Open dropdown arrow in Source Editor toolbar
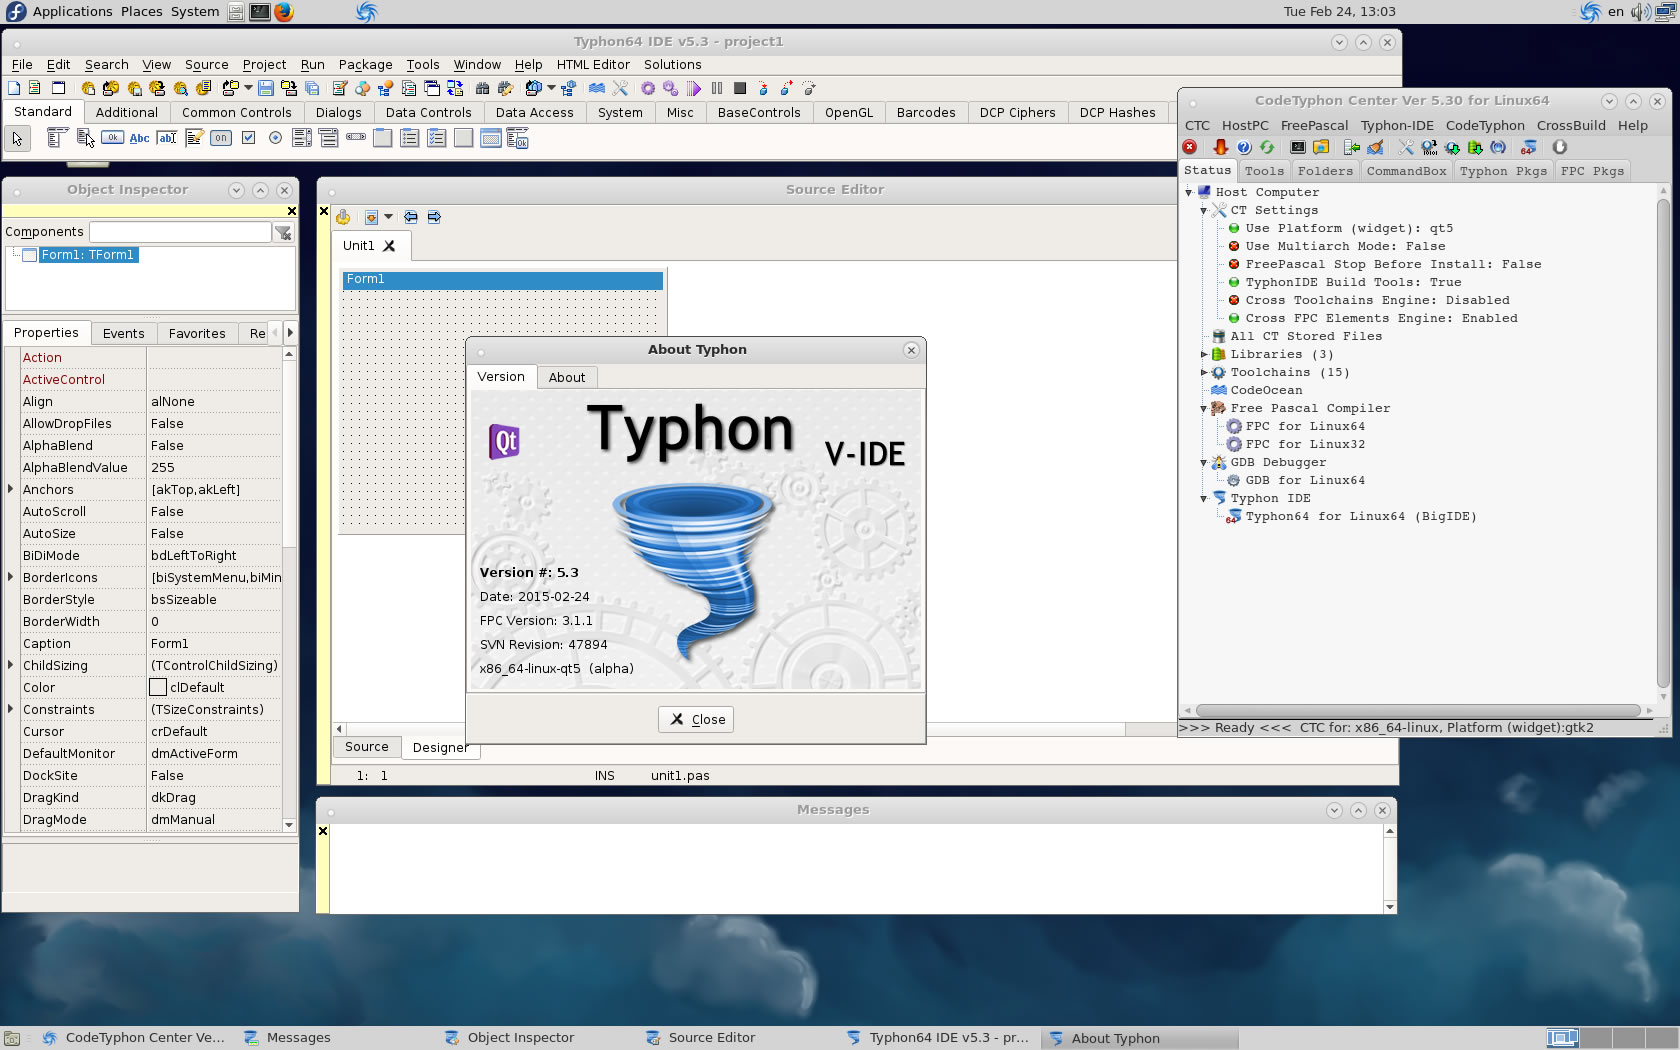1680x1050 pixels. pos(388,217)
